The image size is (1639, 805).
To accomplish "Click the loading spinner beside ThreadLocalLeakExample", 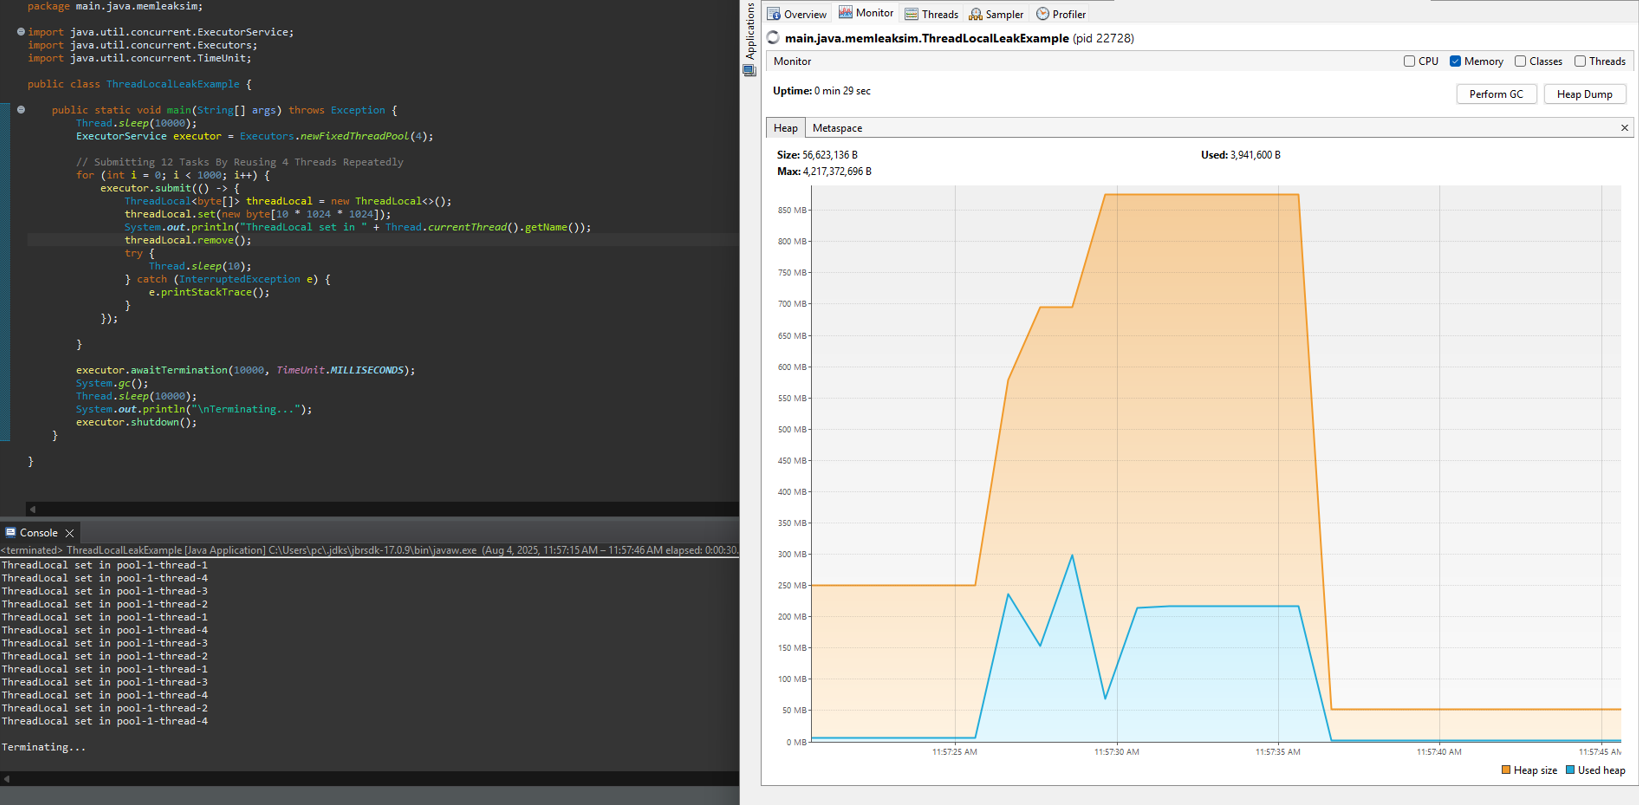I will tap(773, 38).
